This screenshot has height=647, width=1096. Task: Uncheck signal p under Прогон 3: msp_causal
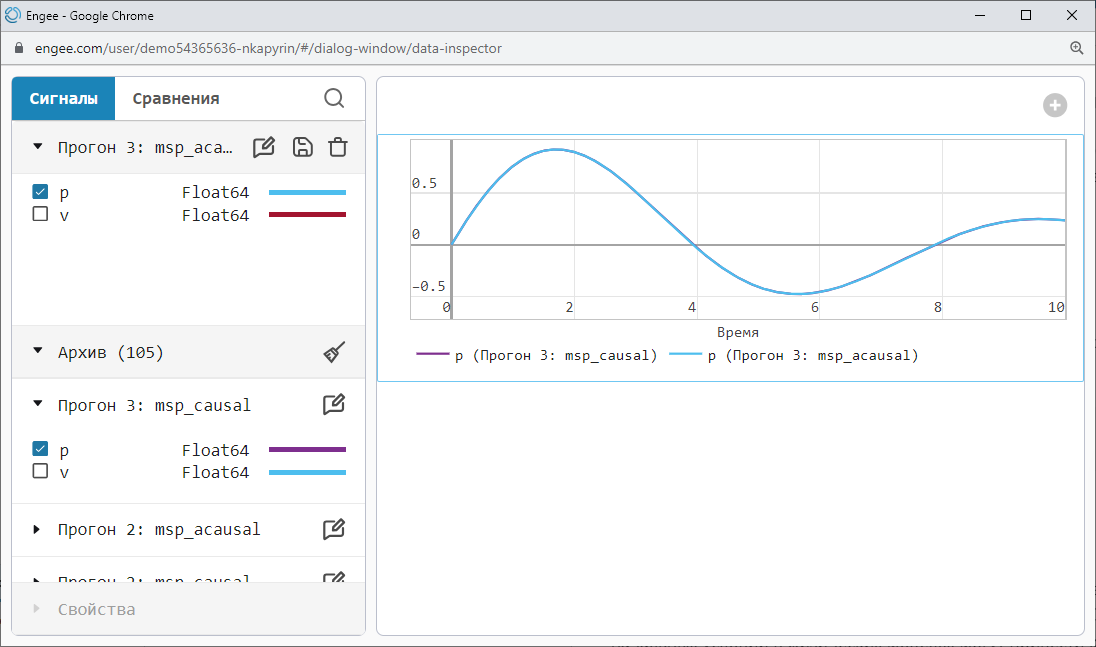point(40,449)
